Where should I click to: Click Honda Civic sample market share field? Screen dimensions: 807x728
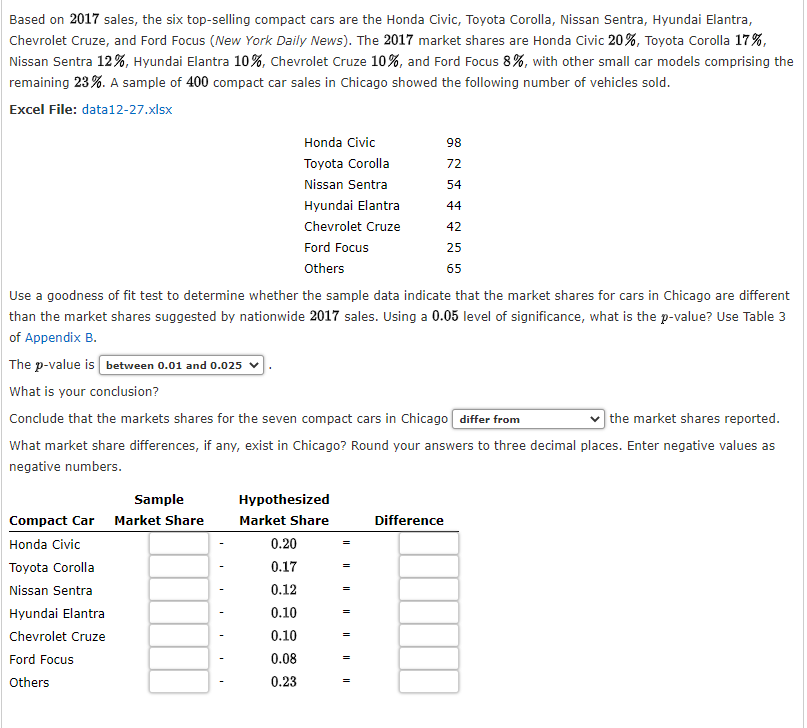(x=179, y=544)
